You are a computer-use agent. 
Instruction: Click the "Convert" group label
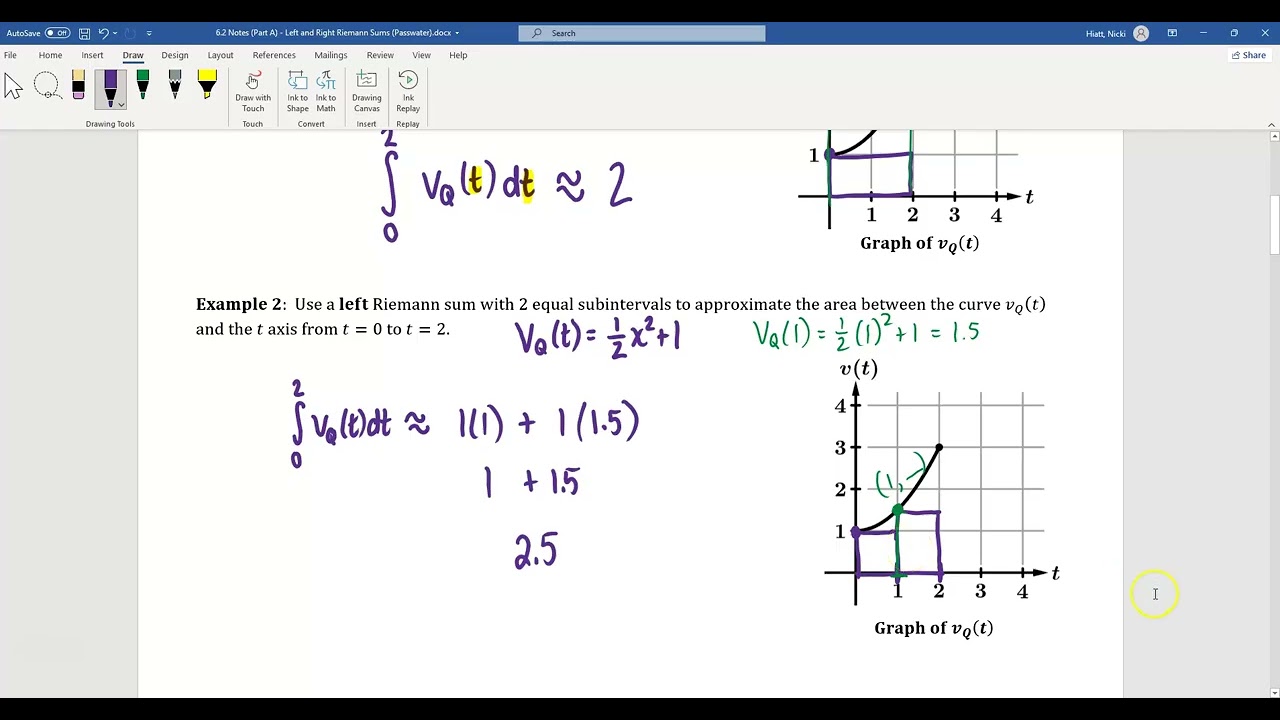pos(311,124)
